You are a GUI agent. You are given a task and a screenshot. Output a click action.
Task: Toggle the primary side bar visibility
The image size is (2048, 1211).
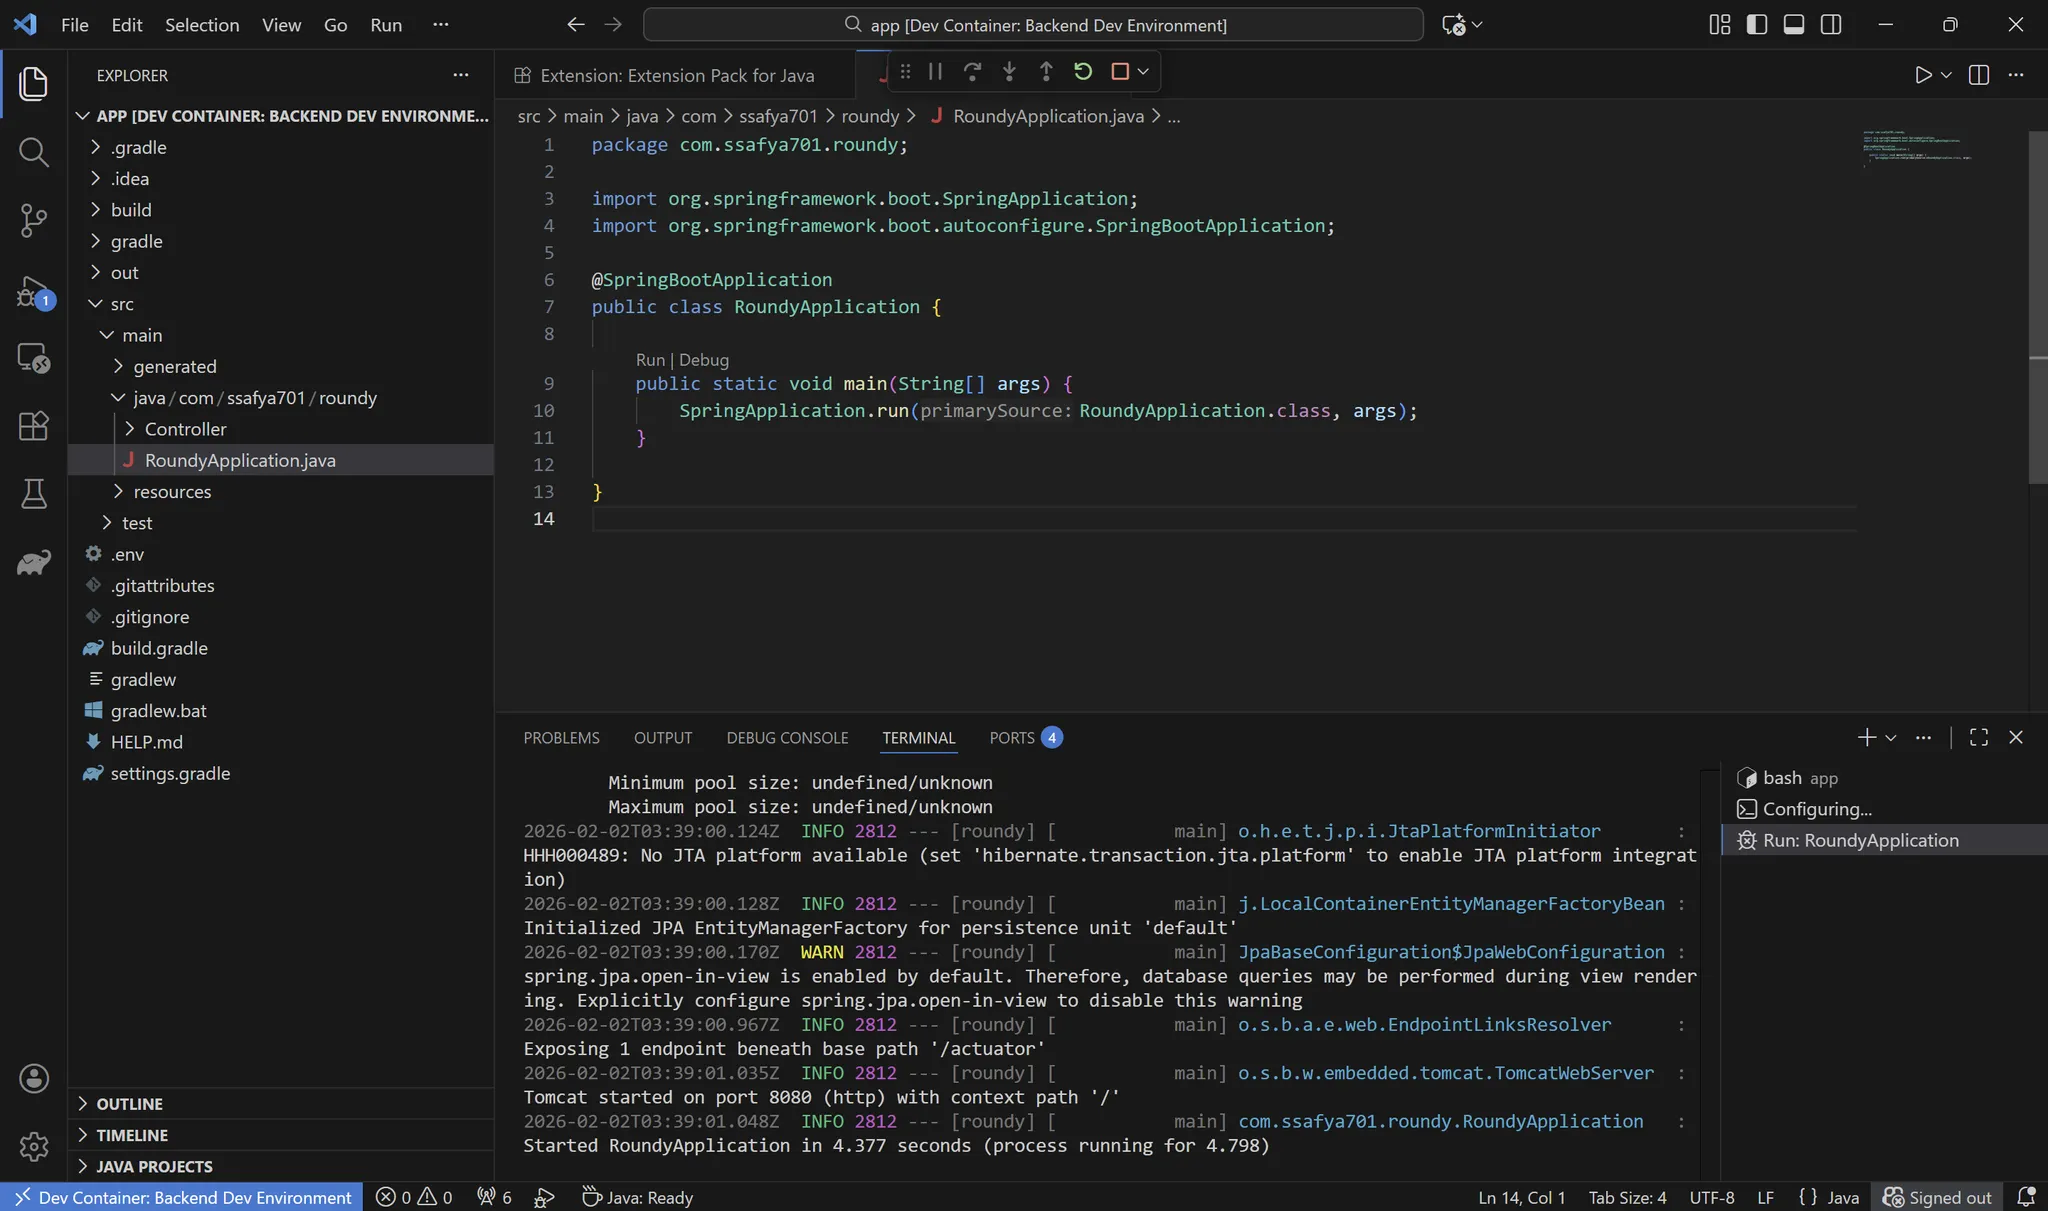[1757, 25]
